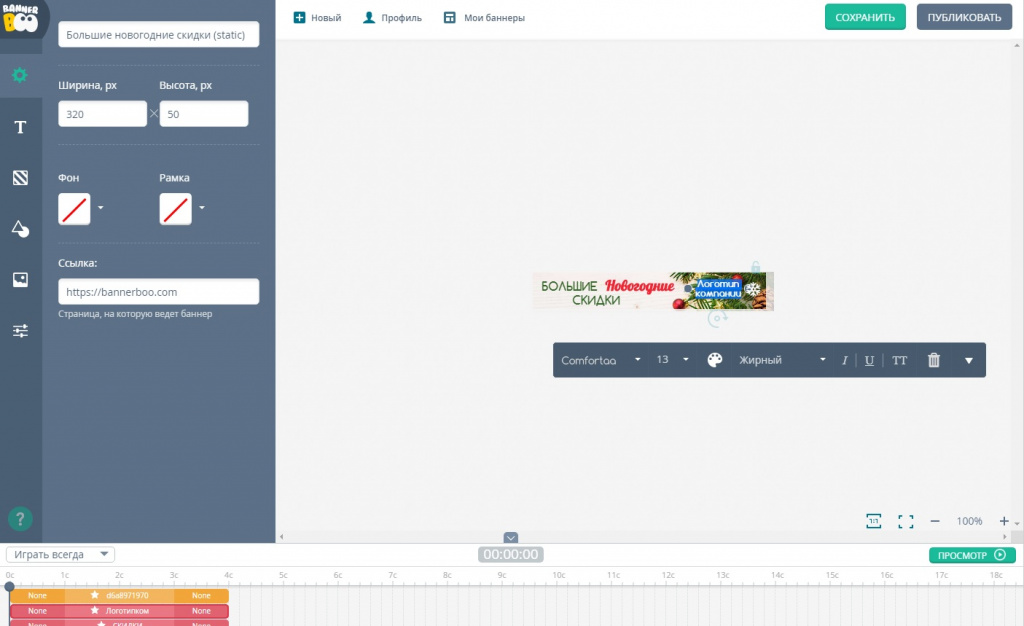Open the help question mark

[20, 519]
